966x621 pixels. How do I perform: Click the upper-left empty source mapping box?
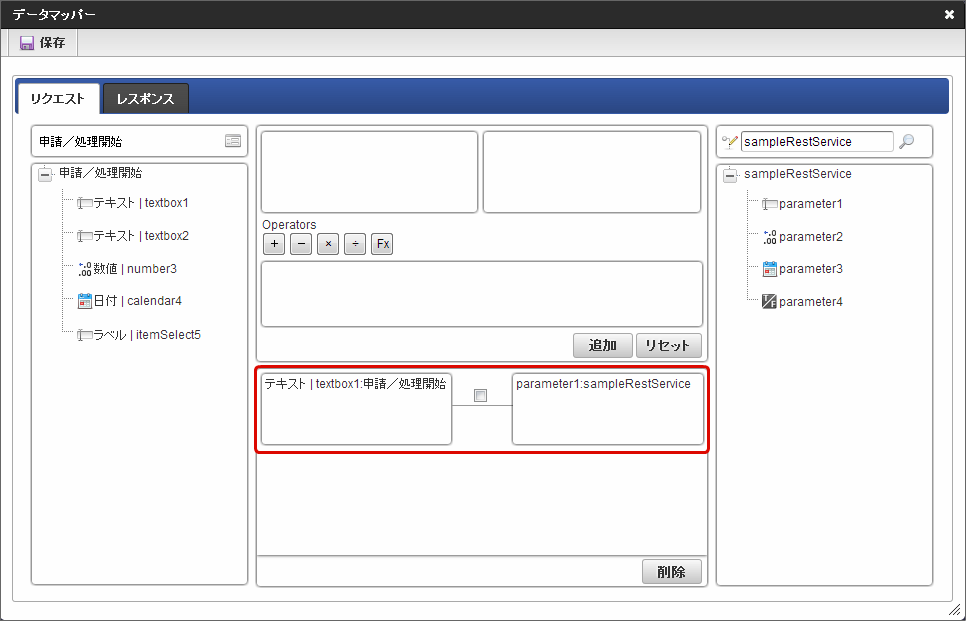[370, 172]
